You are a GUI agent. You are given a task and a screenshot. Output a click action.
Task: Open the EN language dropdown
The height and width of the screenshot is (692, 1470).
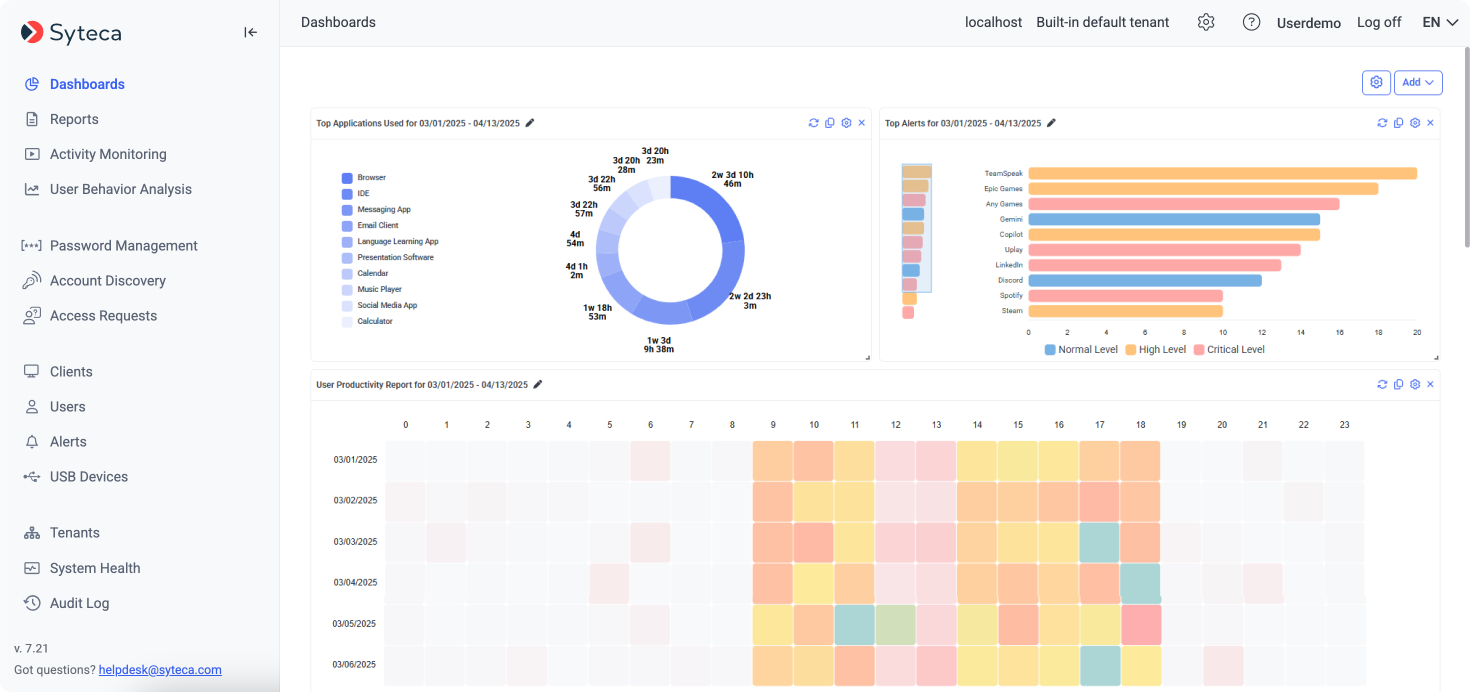[x=1440, y=21]
